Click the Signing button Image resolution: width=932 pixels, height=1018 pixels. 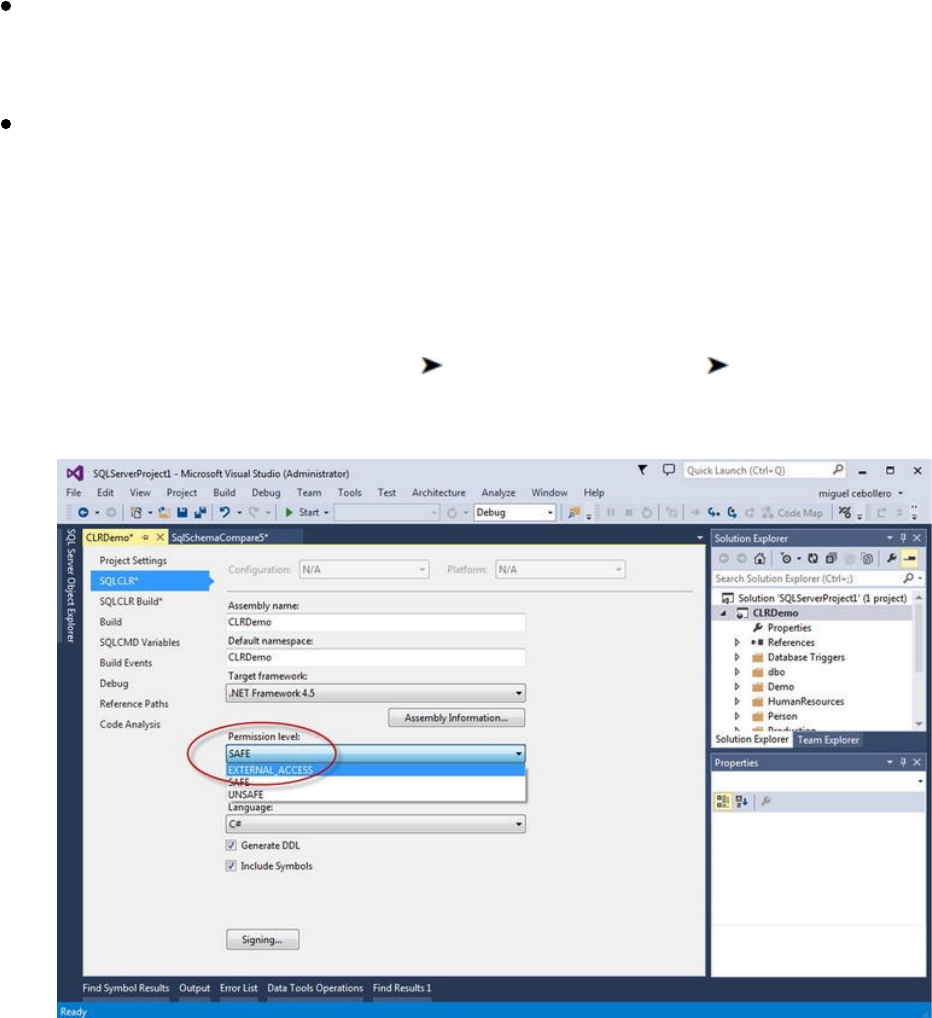[x=262, y=939]
